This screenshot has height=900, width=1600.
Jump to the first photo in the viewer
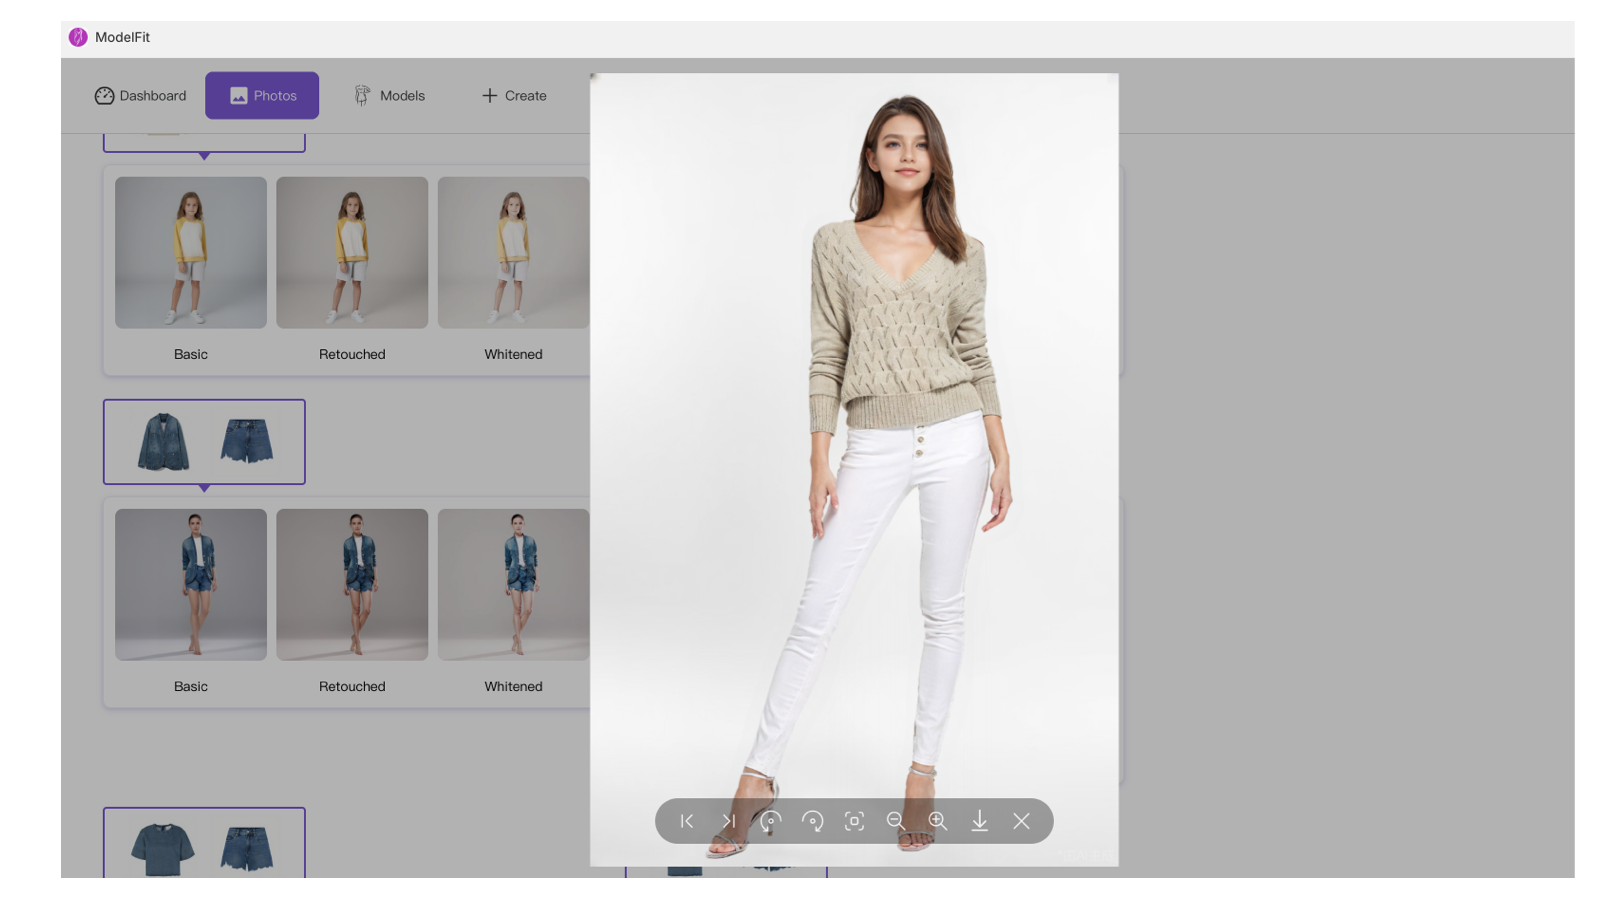[686, 821]
